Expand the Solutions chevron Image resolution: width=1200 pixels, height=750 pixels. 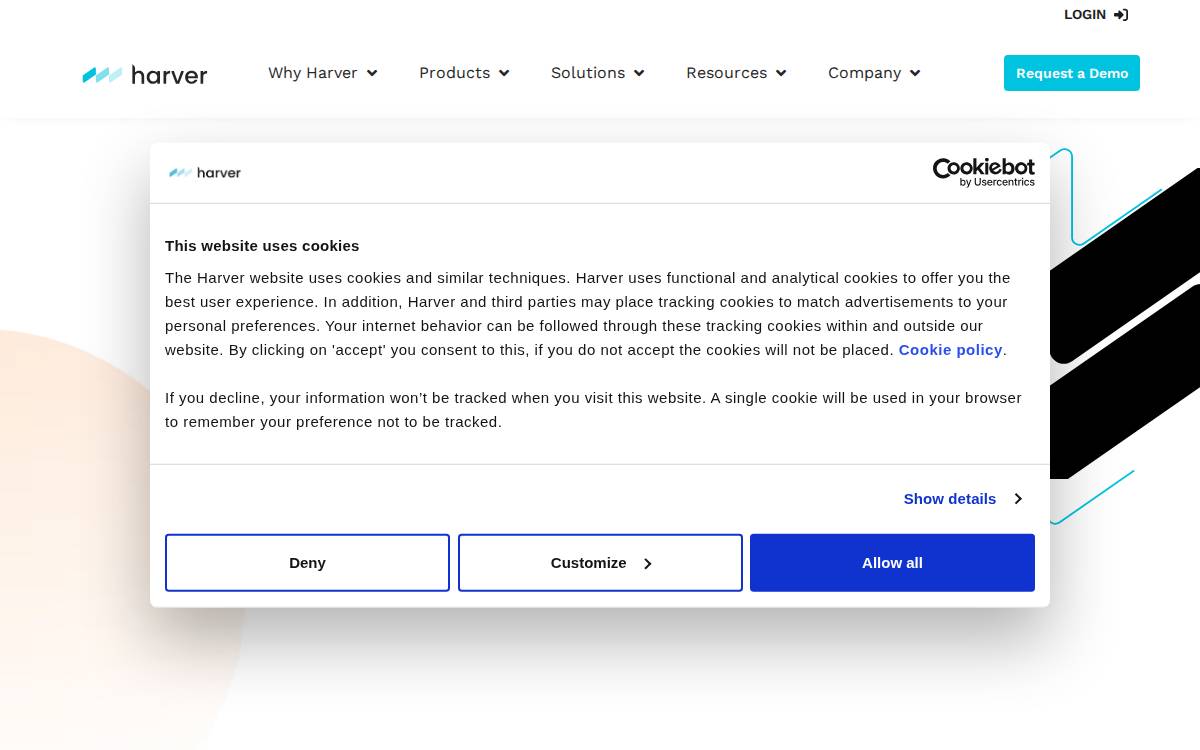[639, 73]
